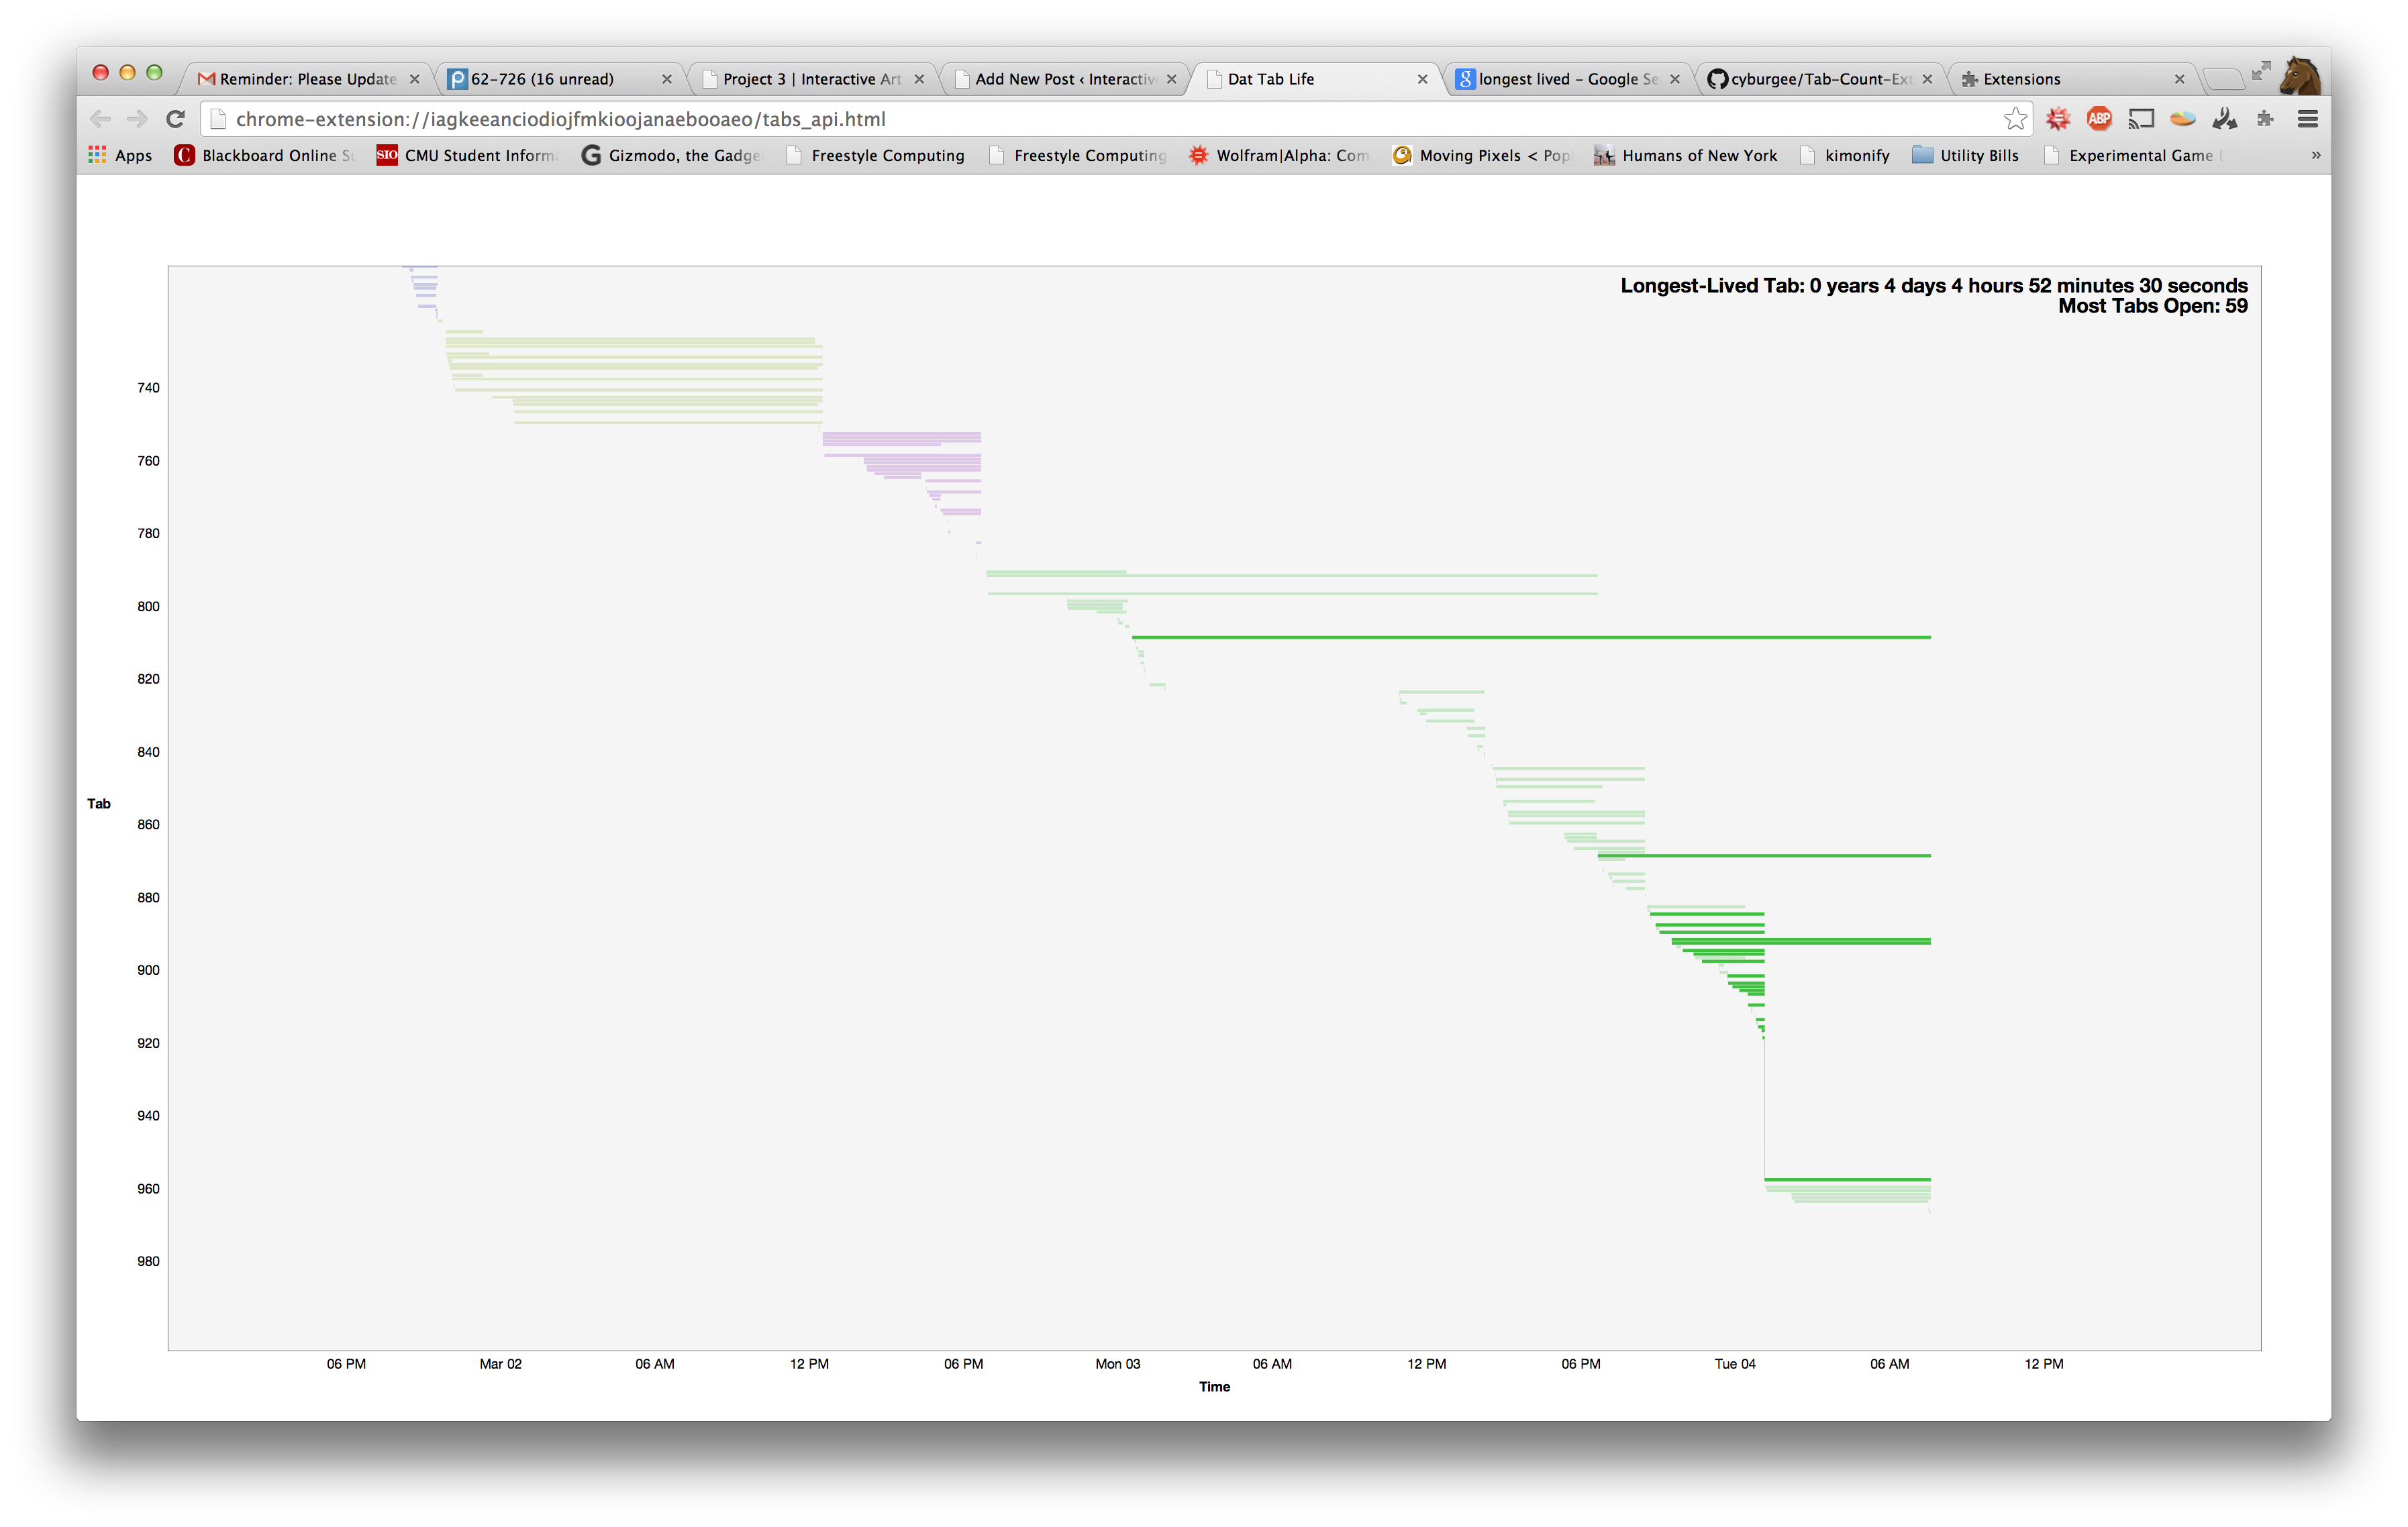
Task: Click the green tab bar near row 868
Action: (x=1764, y=855)
